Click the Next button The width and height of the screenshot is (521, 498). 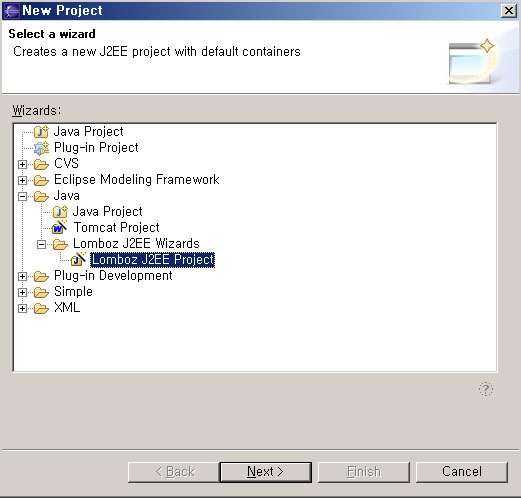click(x=265, y=472)
